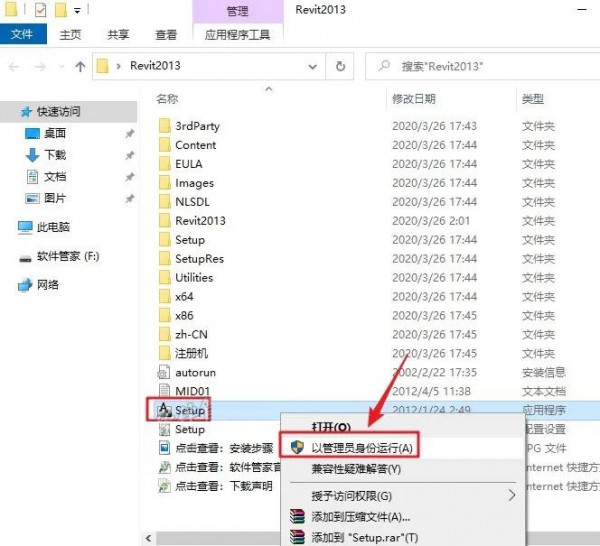Switch to the 共享 ribbon tab

point(118,35)
